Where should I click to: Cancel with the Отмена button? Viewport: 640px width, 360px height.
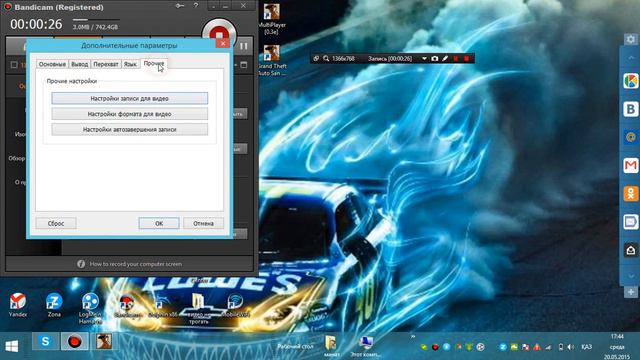tap(203, 223)
